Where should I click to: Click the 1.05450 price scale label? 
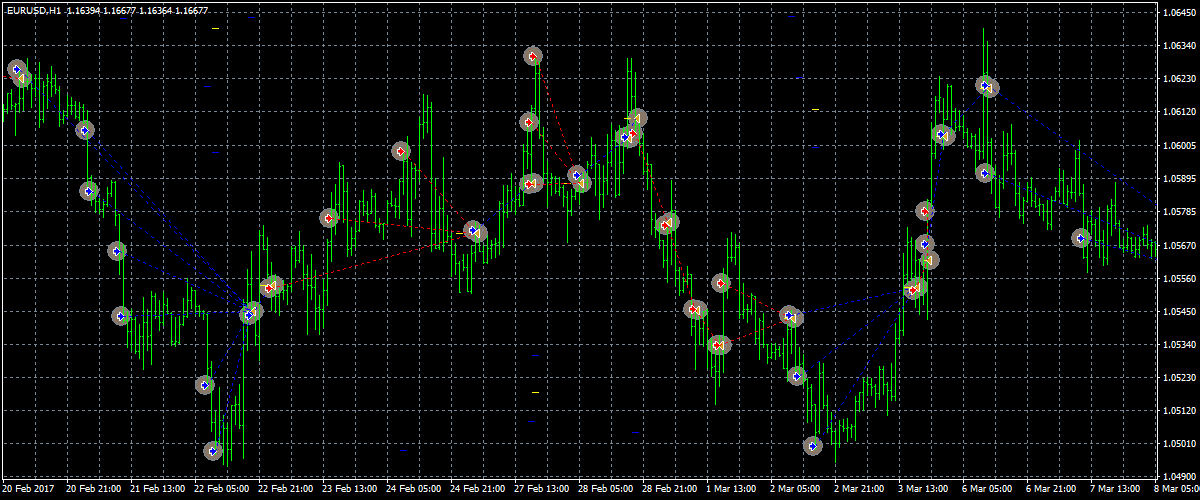click(1181, 312)
